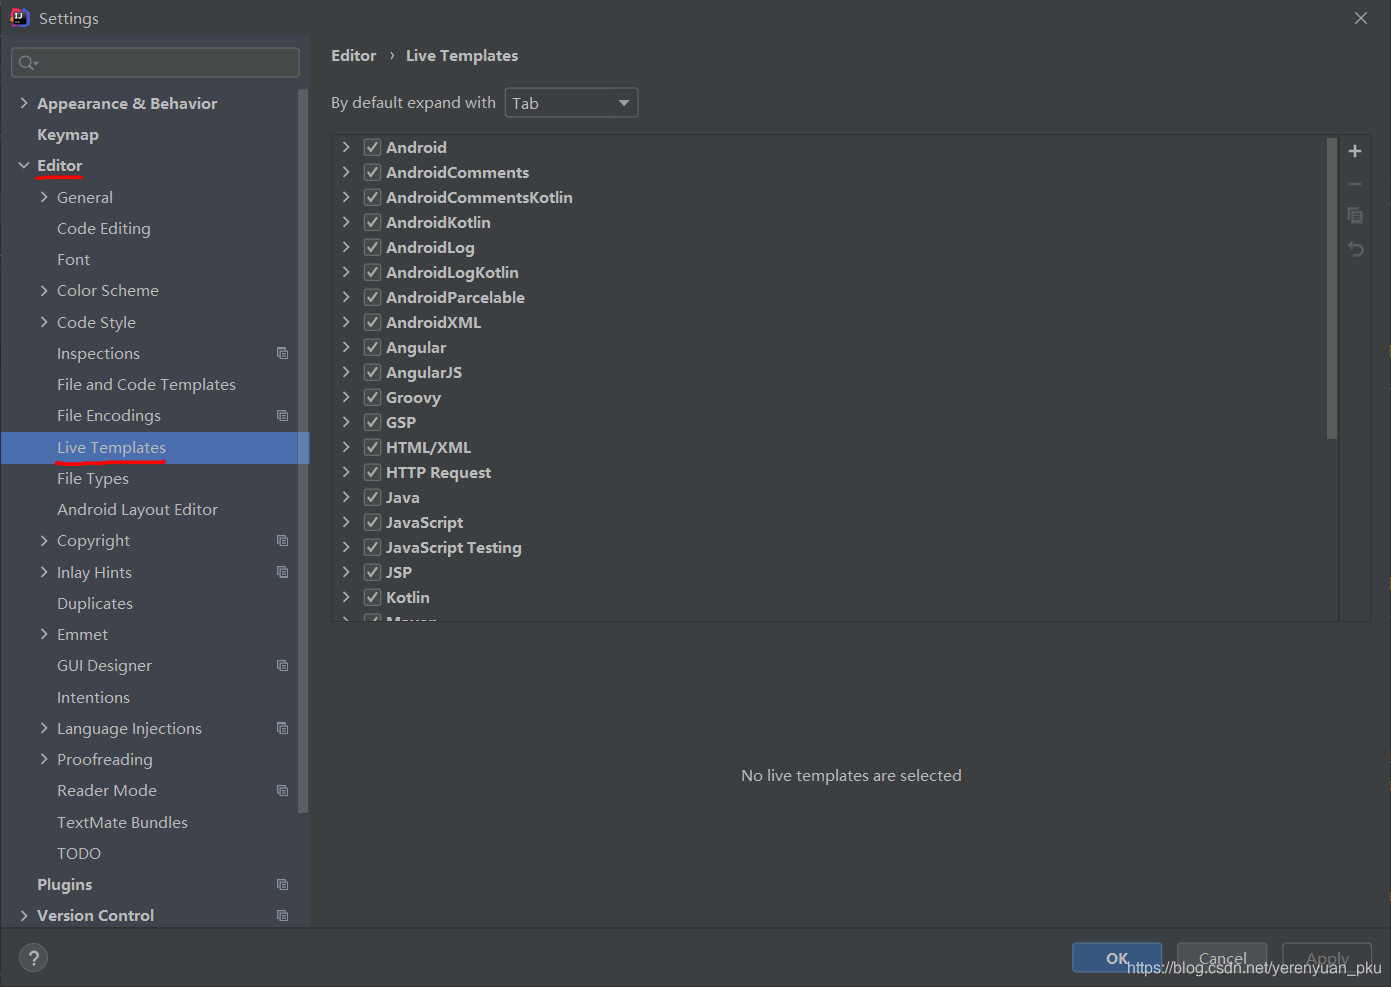Collapse the Editor settings node
This screenshot has width=1391, height=987.
(24, 165)
